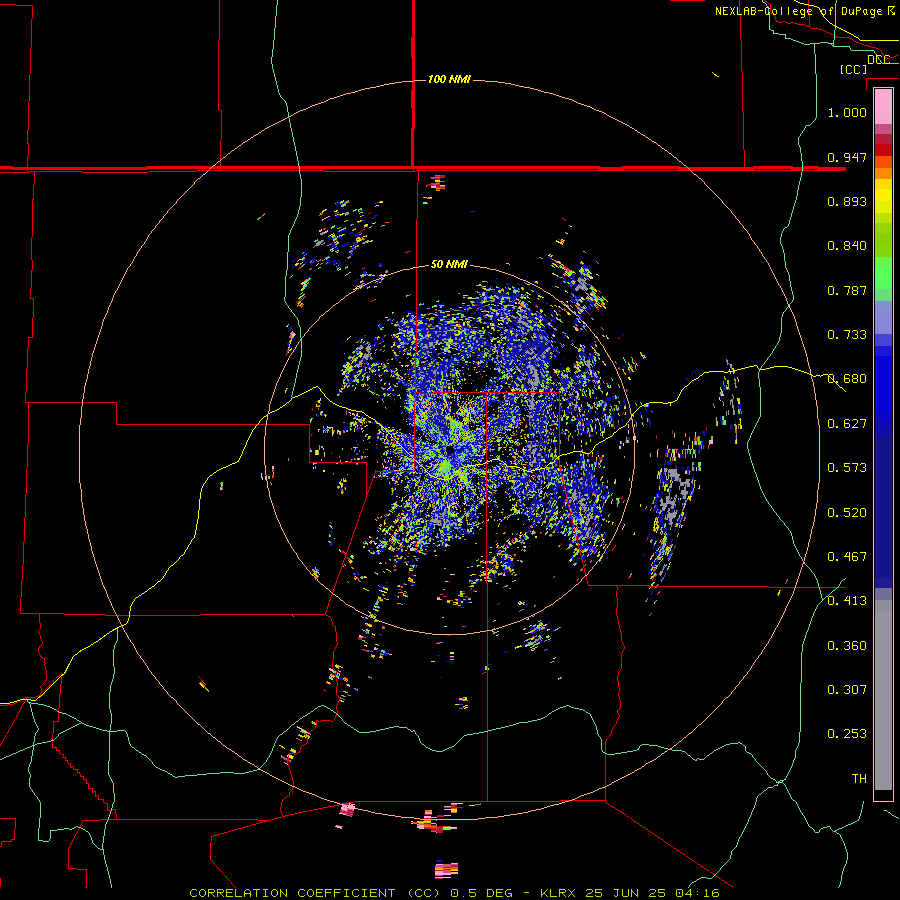Select the 0.840 legend value
The height and width of the screenshot is (900, 900).
coord(847,246)
